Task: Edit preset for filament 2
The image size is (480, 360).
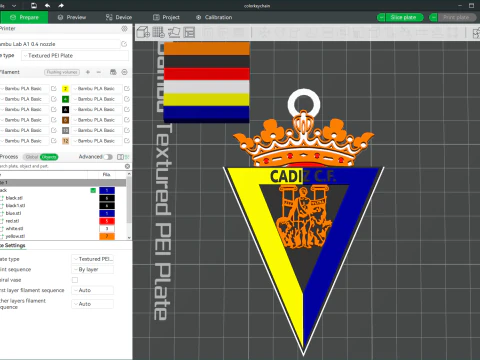Action: click(x=127, y=89)
